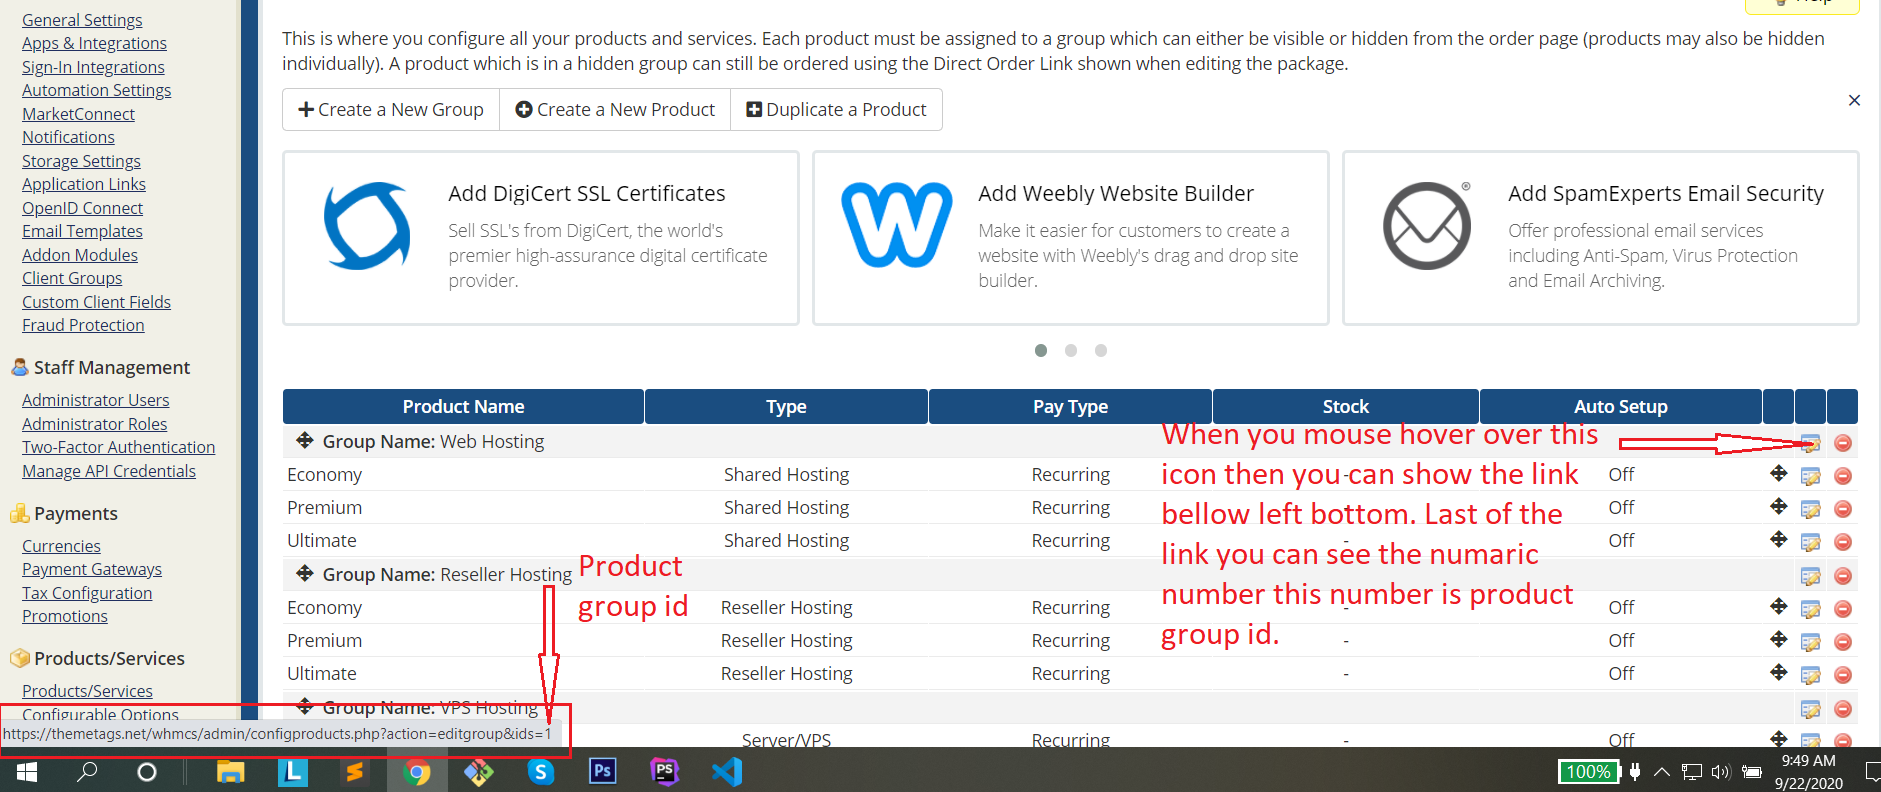Create a New Group

tap(391, 110)
